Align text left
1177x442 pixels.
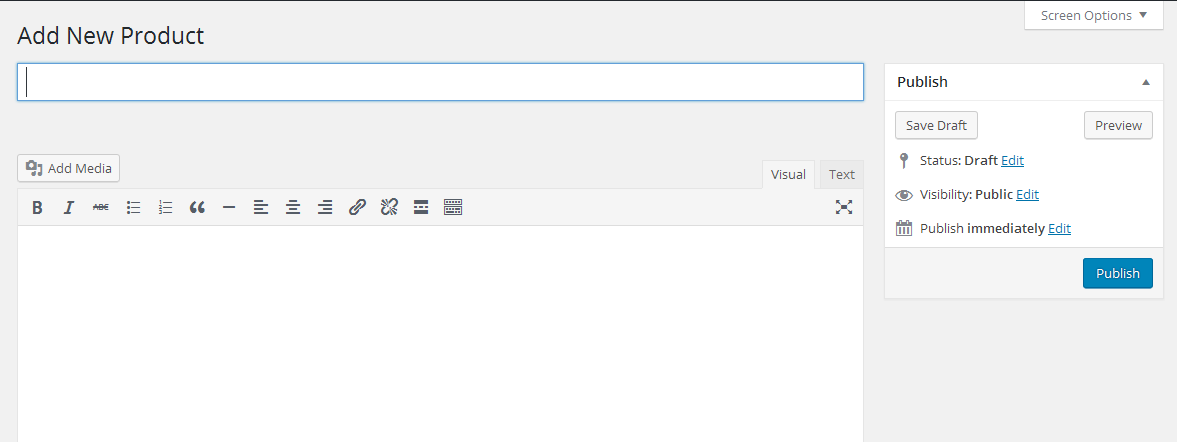pos(260,208)
